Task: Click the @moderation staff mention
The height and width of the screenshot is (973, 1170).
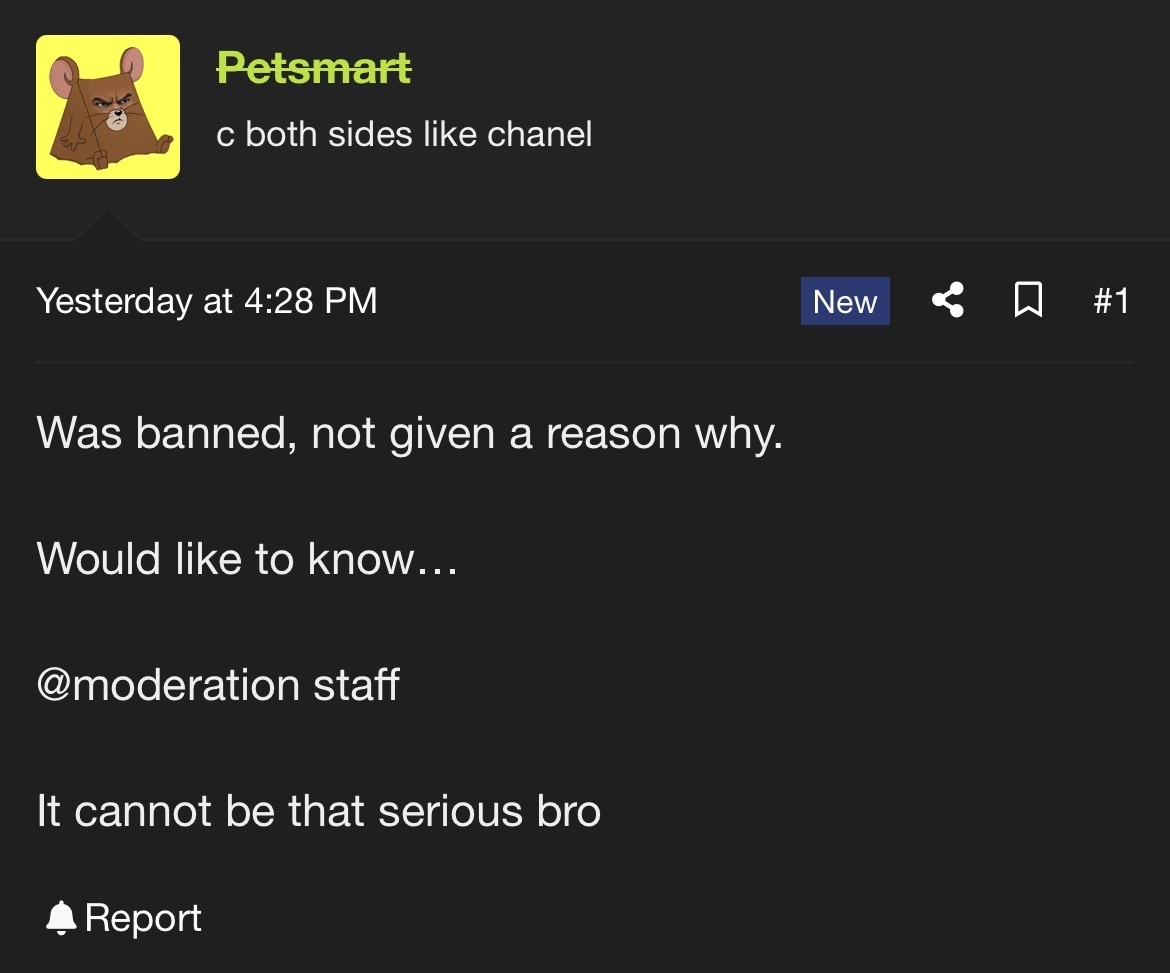Action: point(218,685)
